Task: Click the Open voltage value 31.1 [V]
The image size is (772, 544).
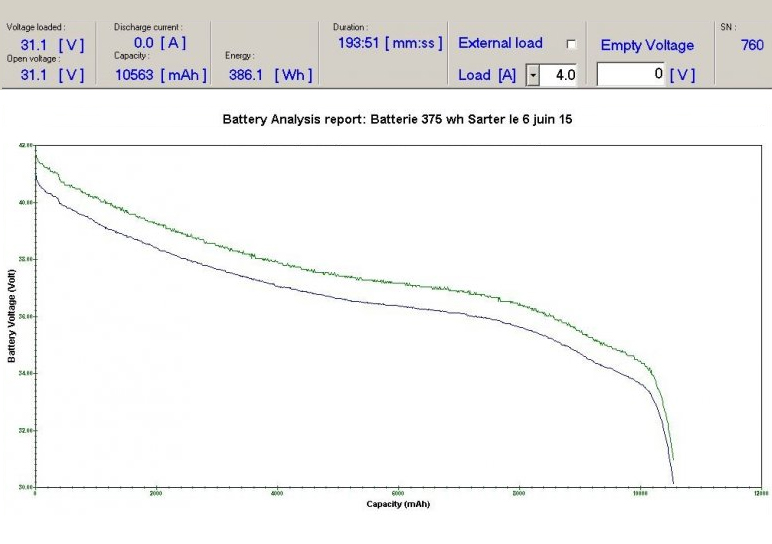Action: pos(52,75)
